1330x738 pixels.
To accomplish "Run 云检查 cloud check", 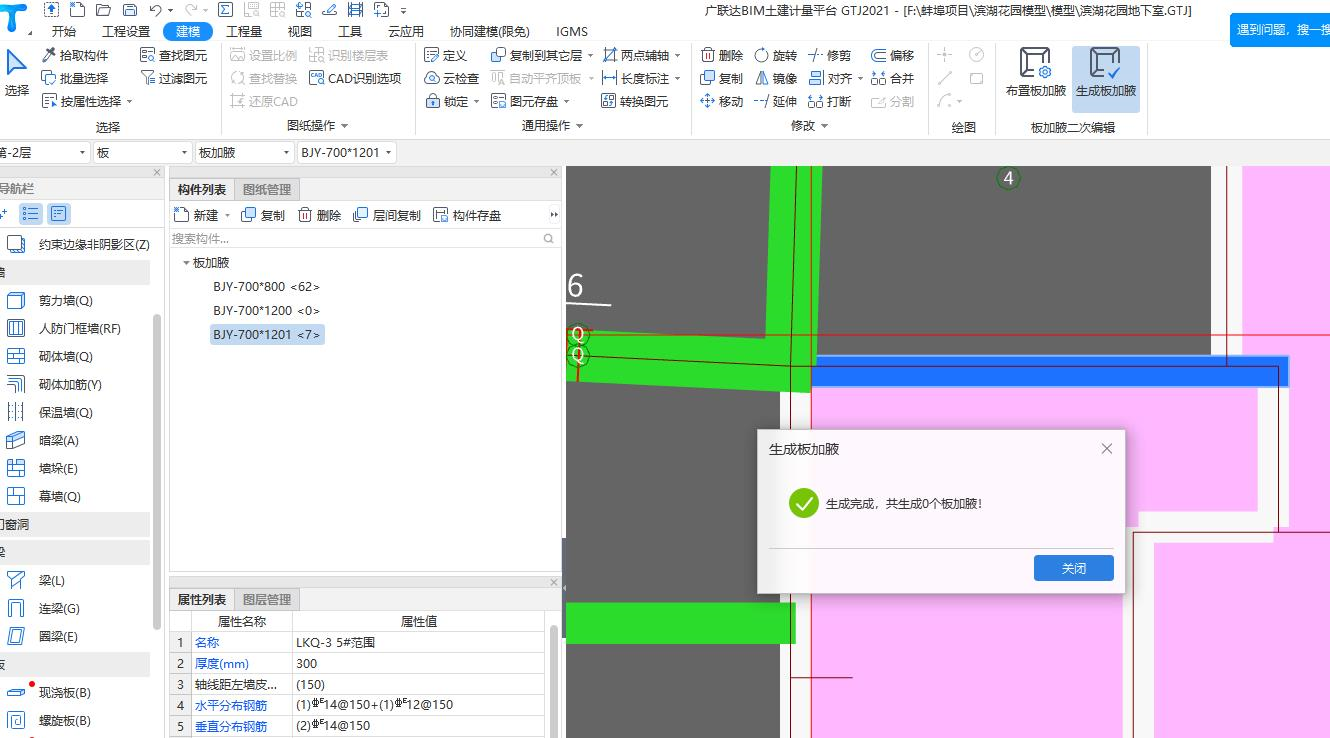I will 452,78.
